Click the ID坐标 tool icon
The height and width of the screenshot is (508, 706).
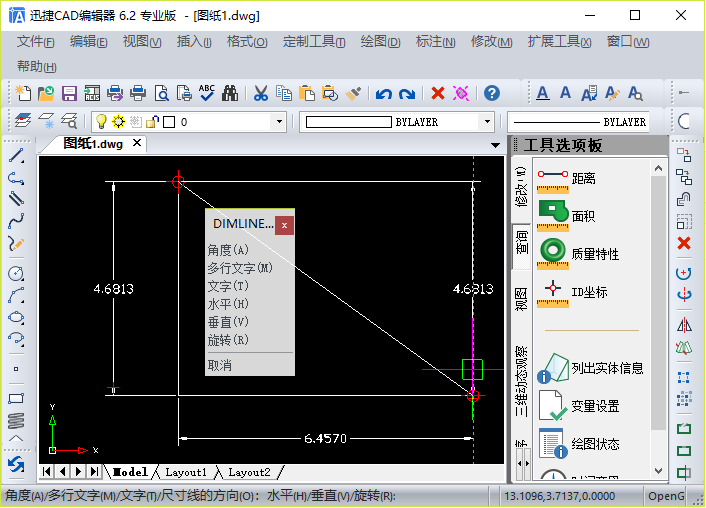[x=553, y=293]
